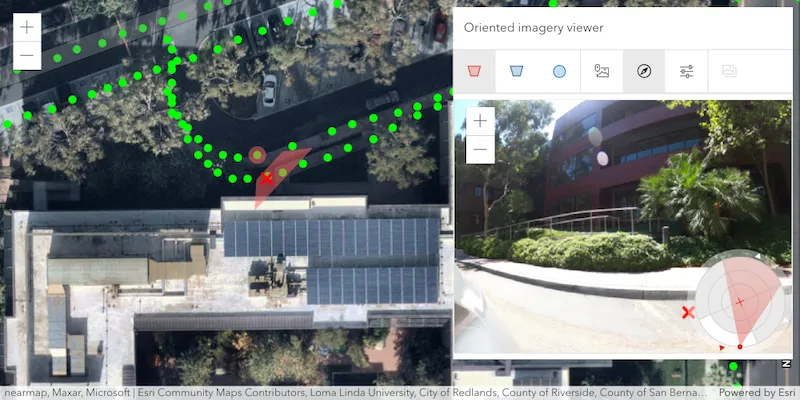
Task: Open the map-image location tool icon
Action: pos(602,71)
